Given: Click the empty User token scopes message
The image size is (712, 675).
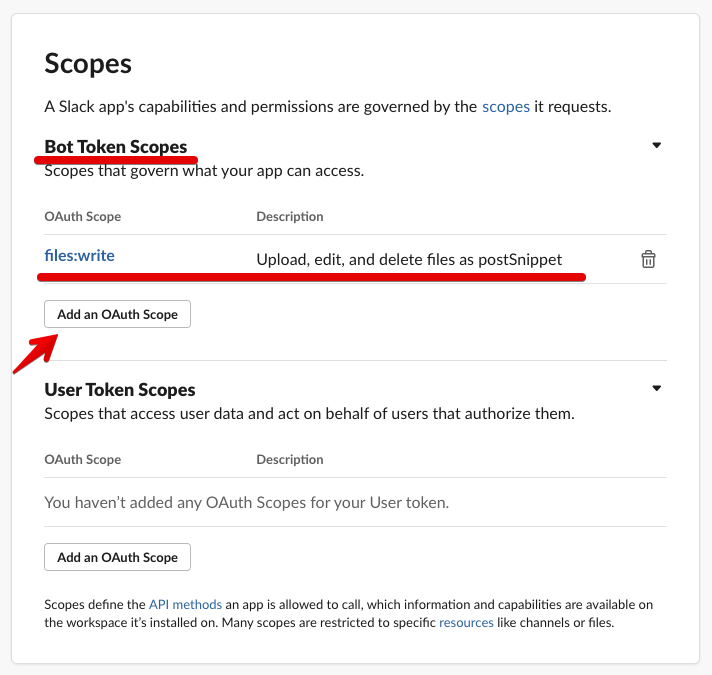Looking at the screenshot, I should [x=247, y=503].
